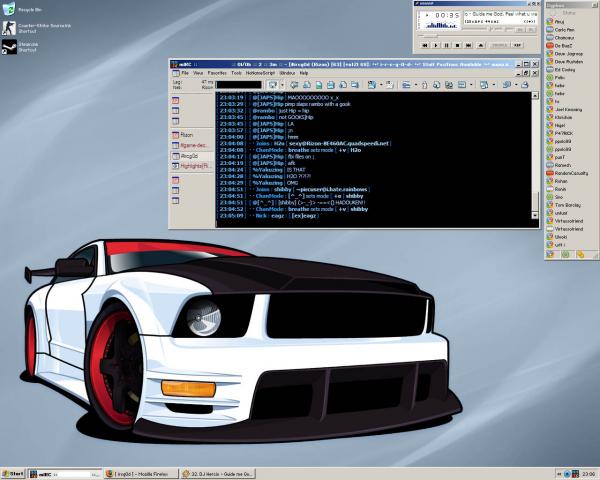Click the 'fbi files on' chat line
This screenshot has height=480, width=600.
point(265,157)
